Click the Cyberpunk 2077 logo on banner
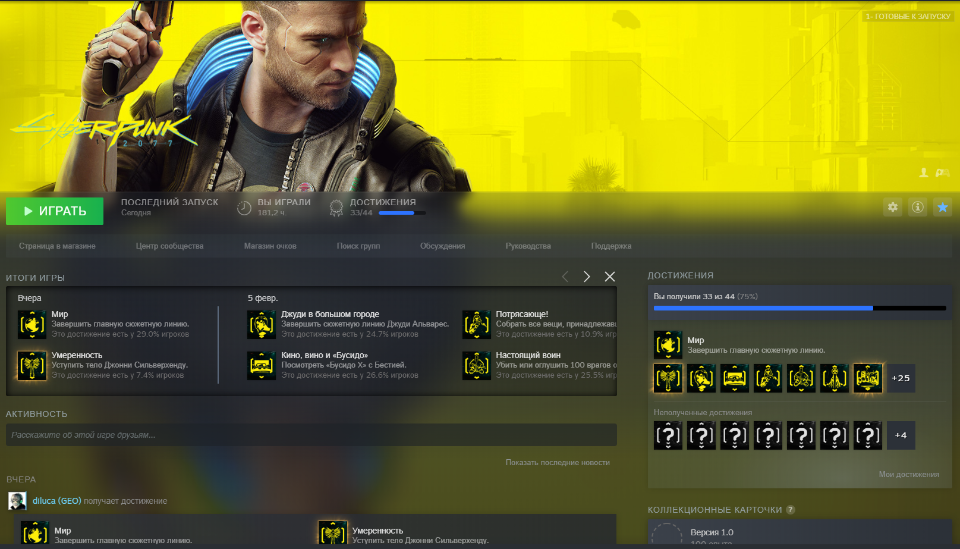Screen dimensions: 960x549 (103, 131)
